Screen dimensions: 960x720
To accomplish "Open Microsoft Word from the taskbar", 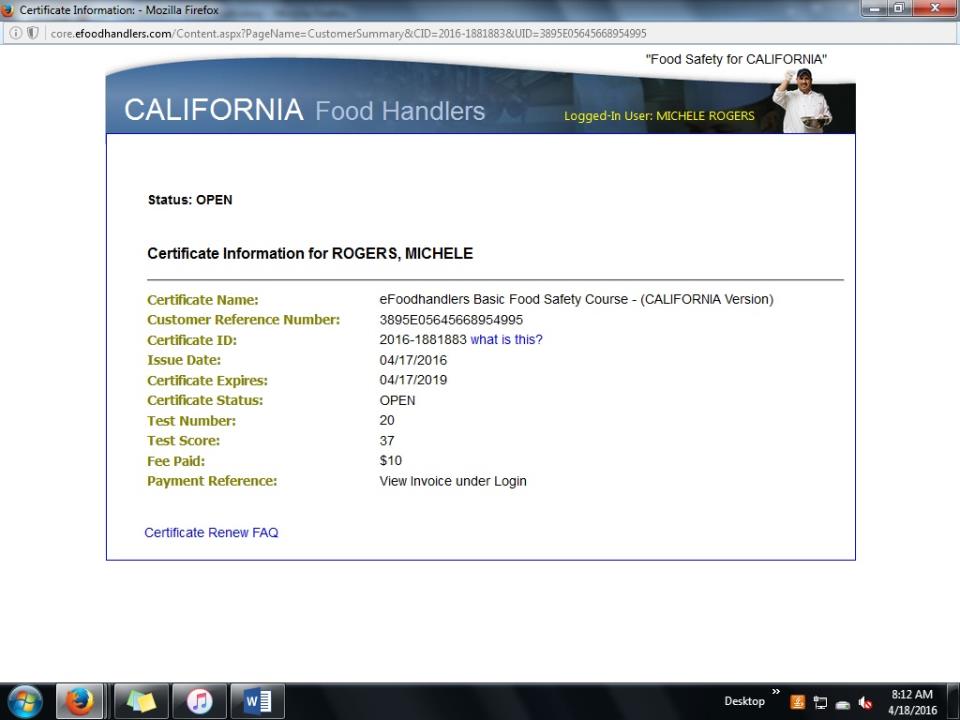I will [x=257, y=701].
